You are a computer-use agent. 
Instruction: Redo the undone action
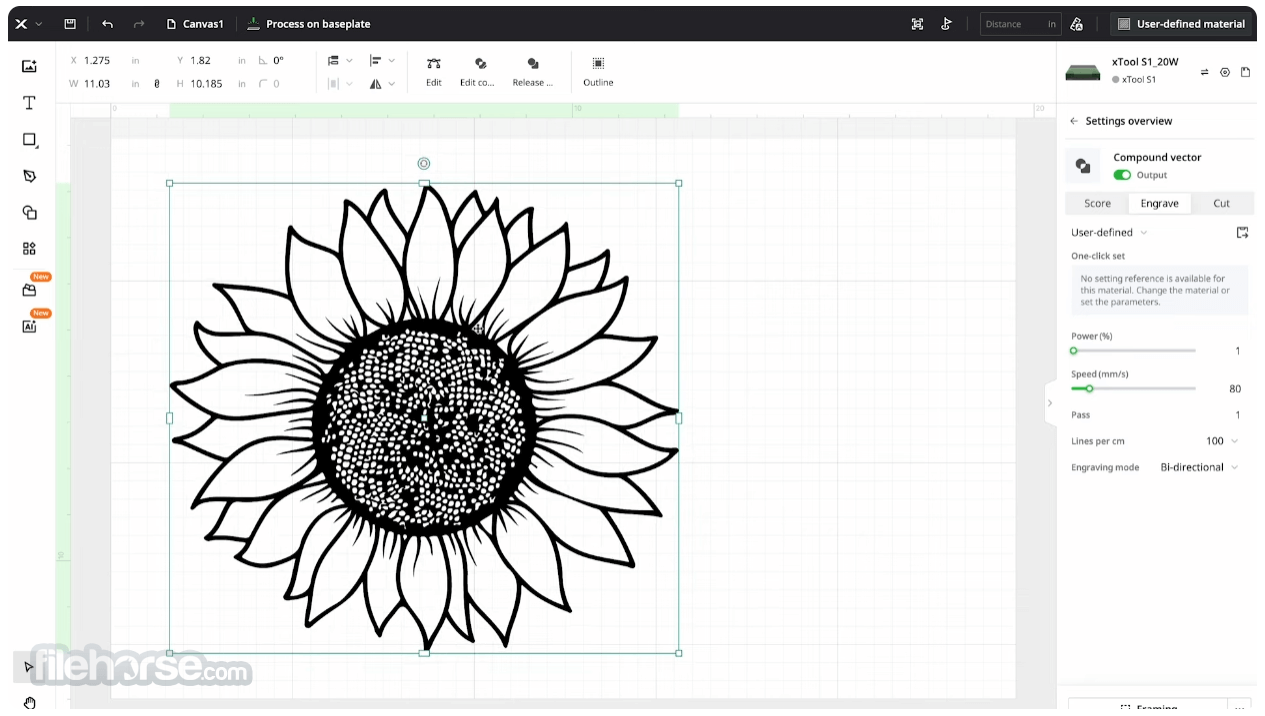coord(139,24)
